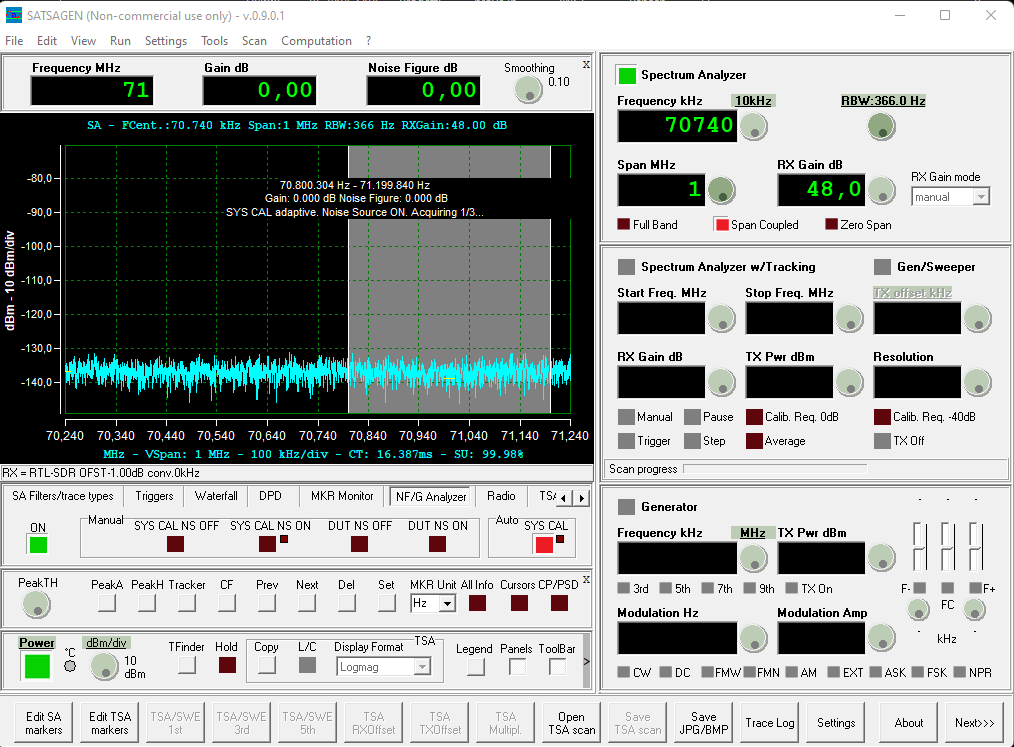Image resolution: width=1014 pixels, height=747 pixels.
Task: Click the RBW:366.0 Hz label
Action: [883, 101]
